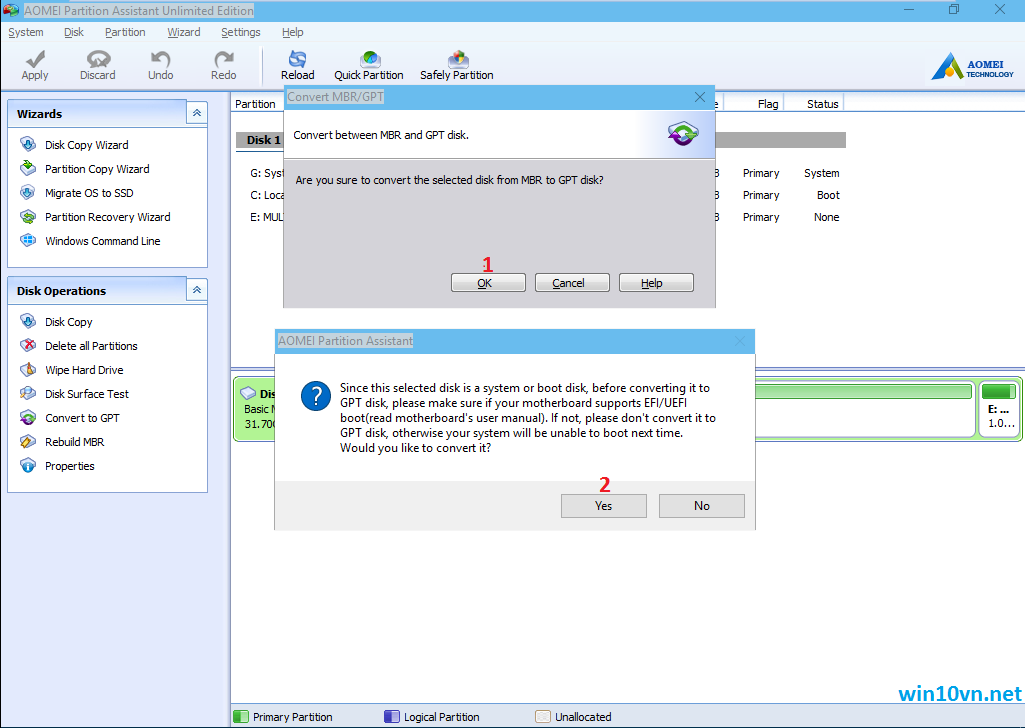The image size is (1025, 728).
Task: Click the Logical Partition legend swatch
Action: point(392,717)
